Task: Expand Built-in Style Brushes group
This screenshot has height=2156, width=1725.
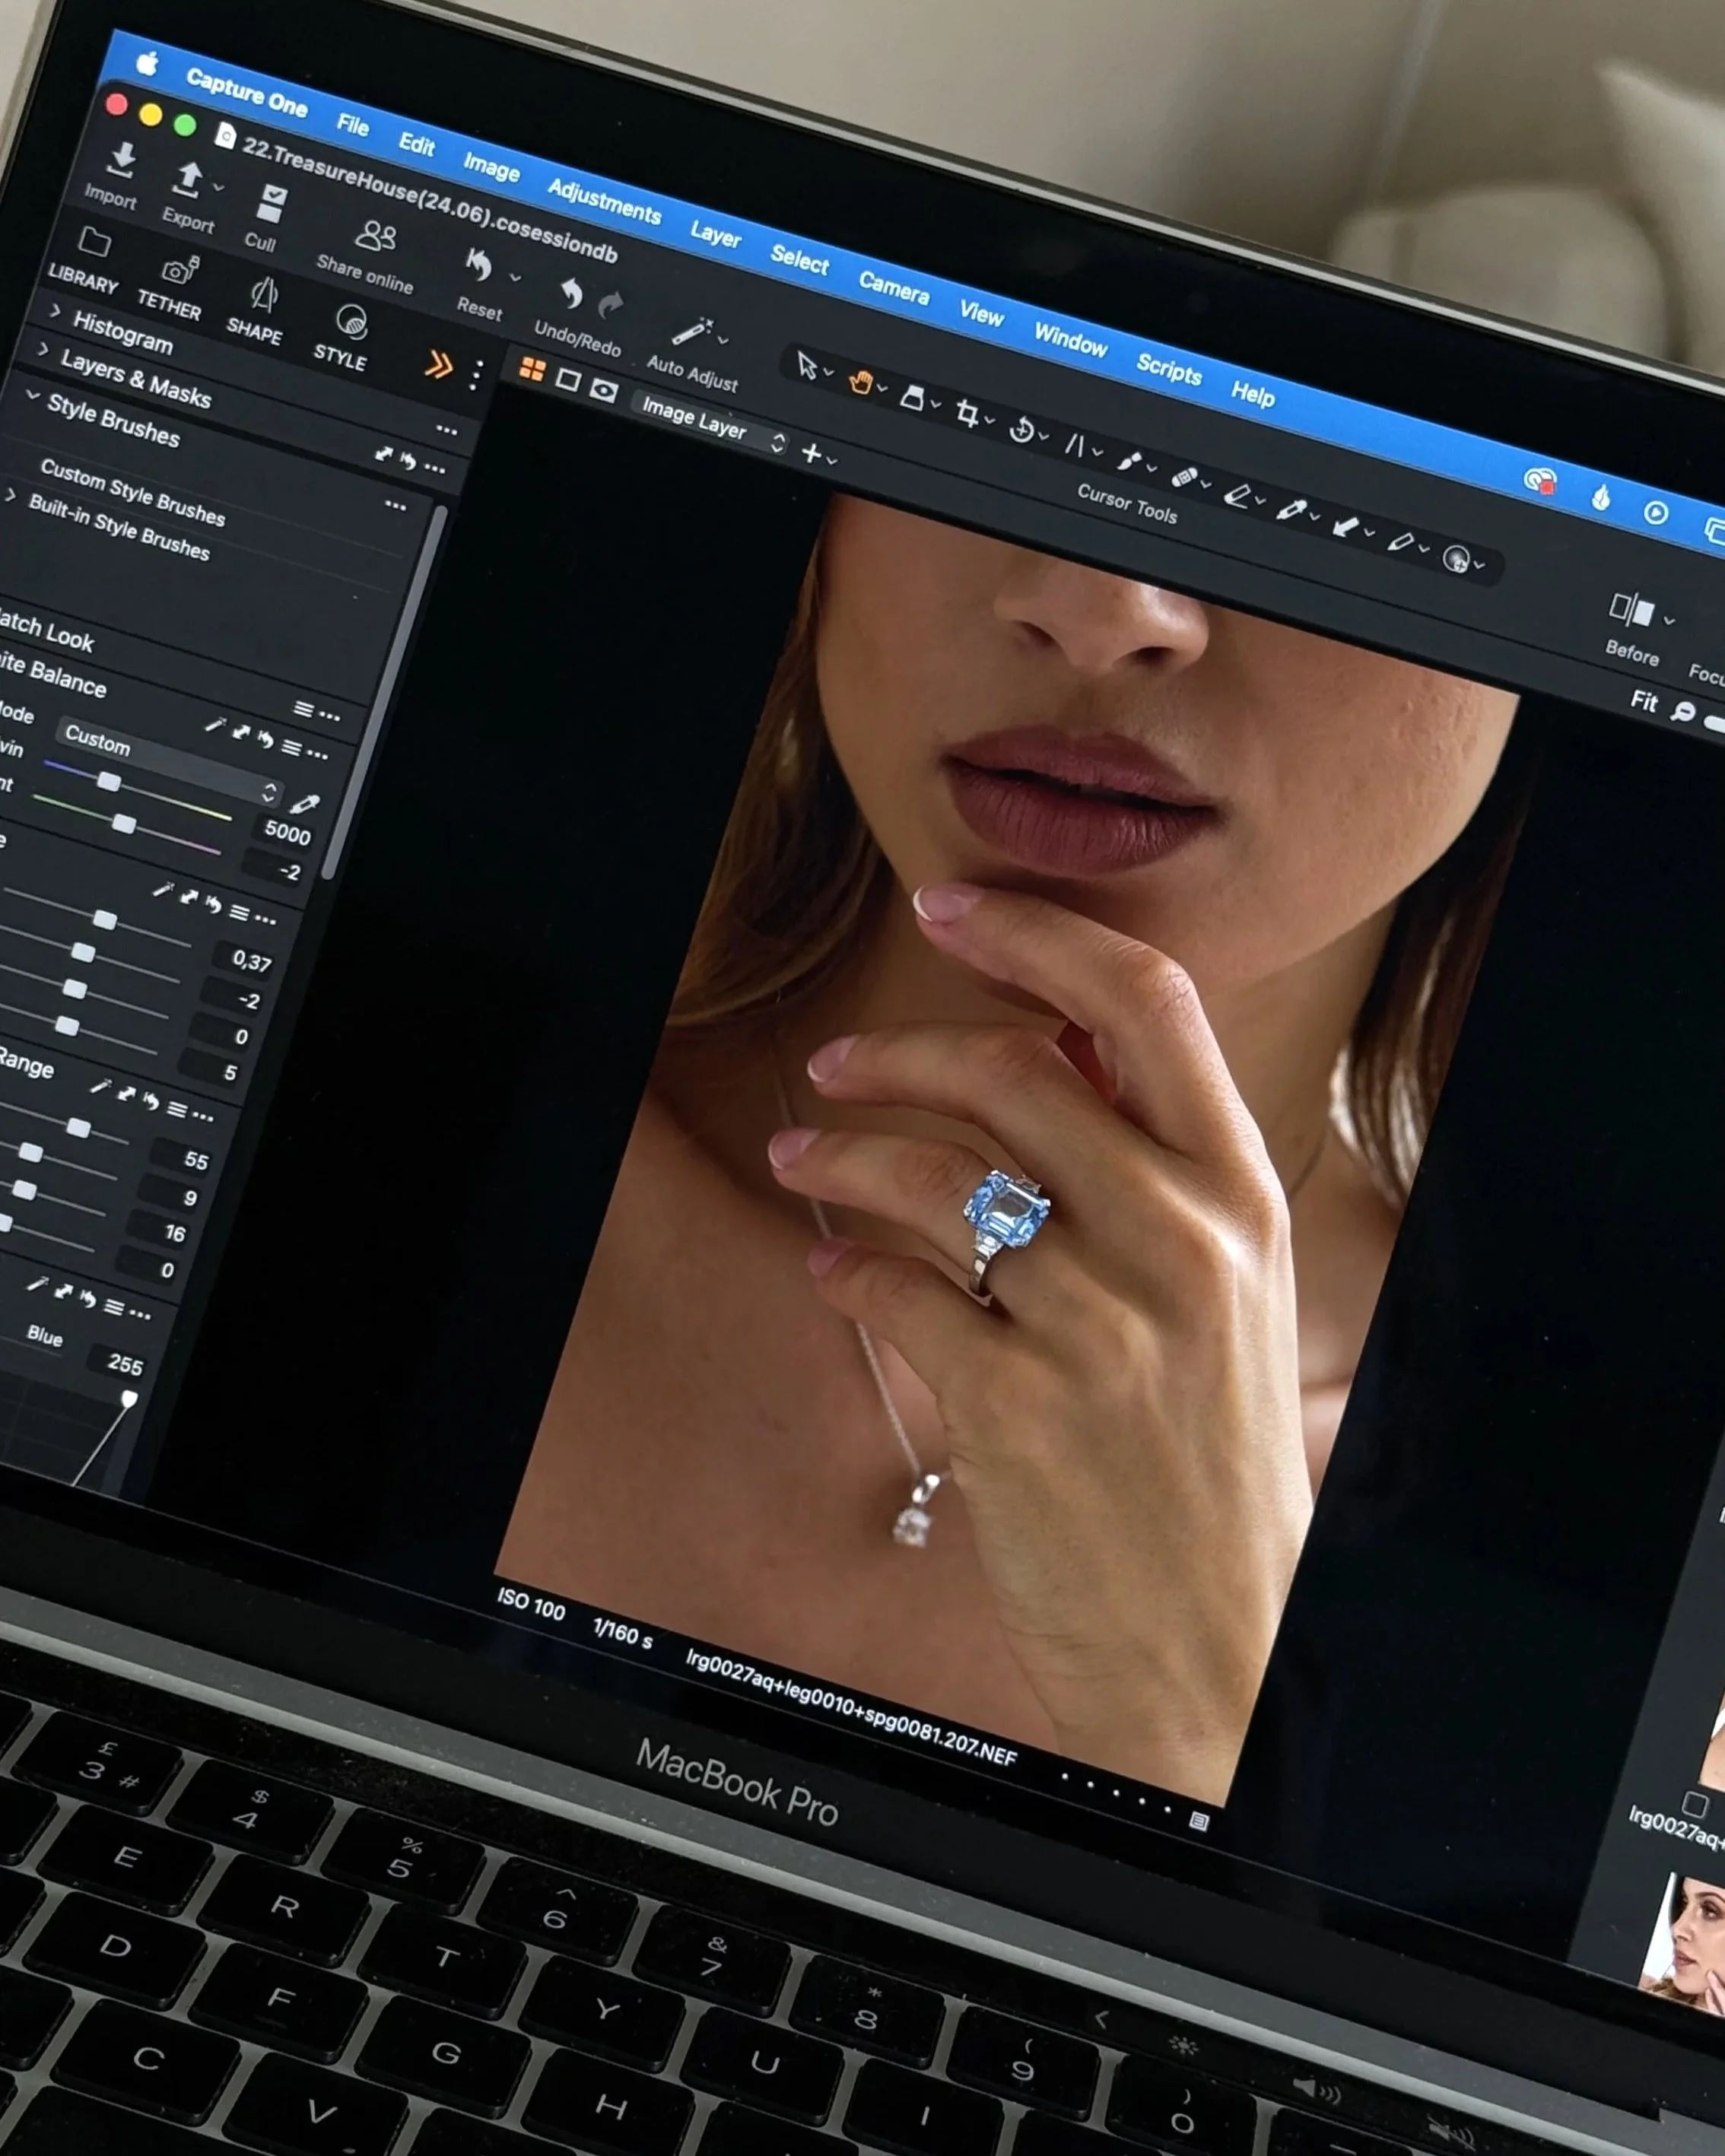Action: click(10, 495)
